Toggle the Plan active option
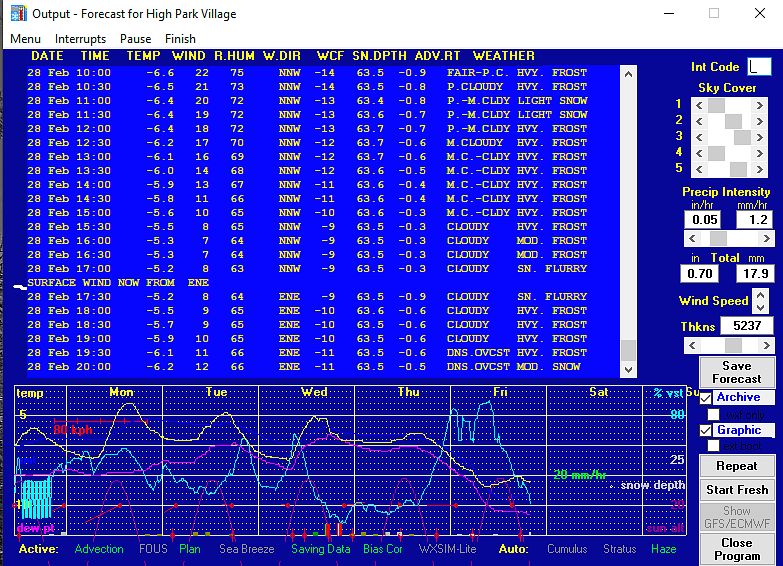 point(190,549)
